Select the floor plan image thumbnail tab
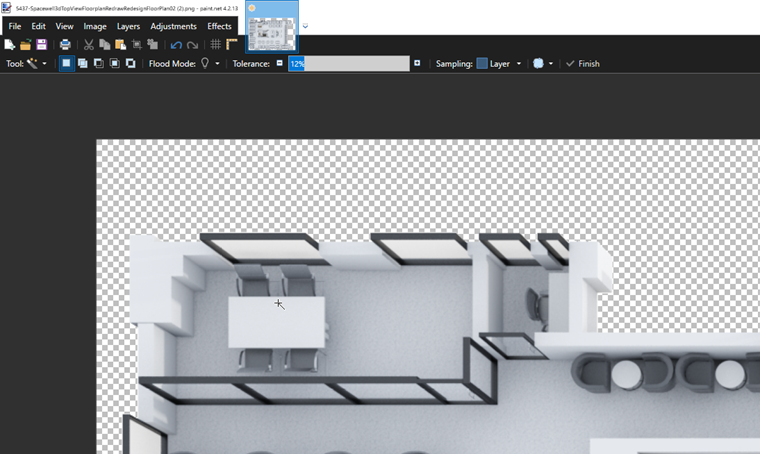 (x=272, y=27)
